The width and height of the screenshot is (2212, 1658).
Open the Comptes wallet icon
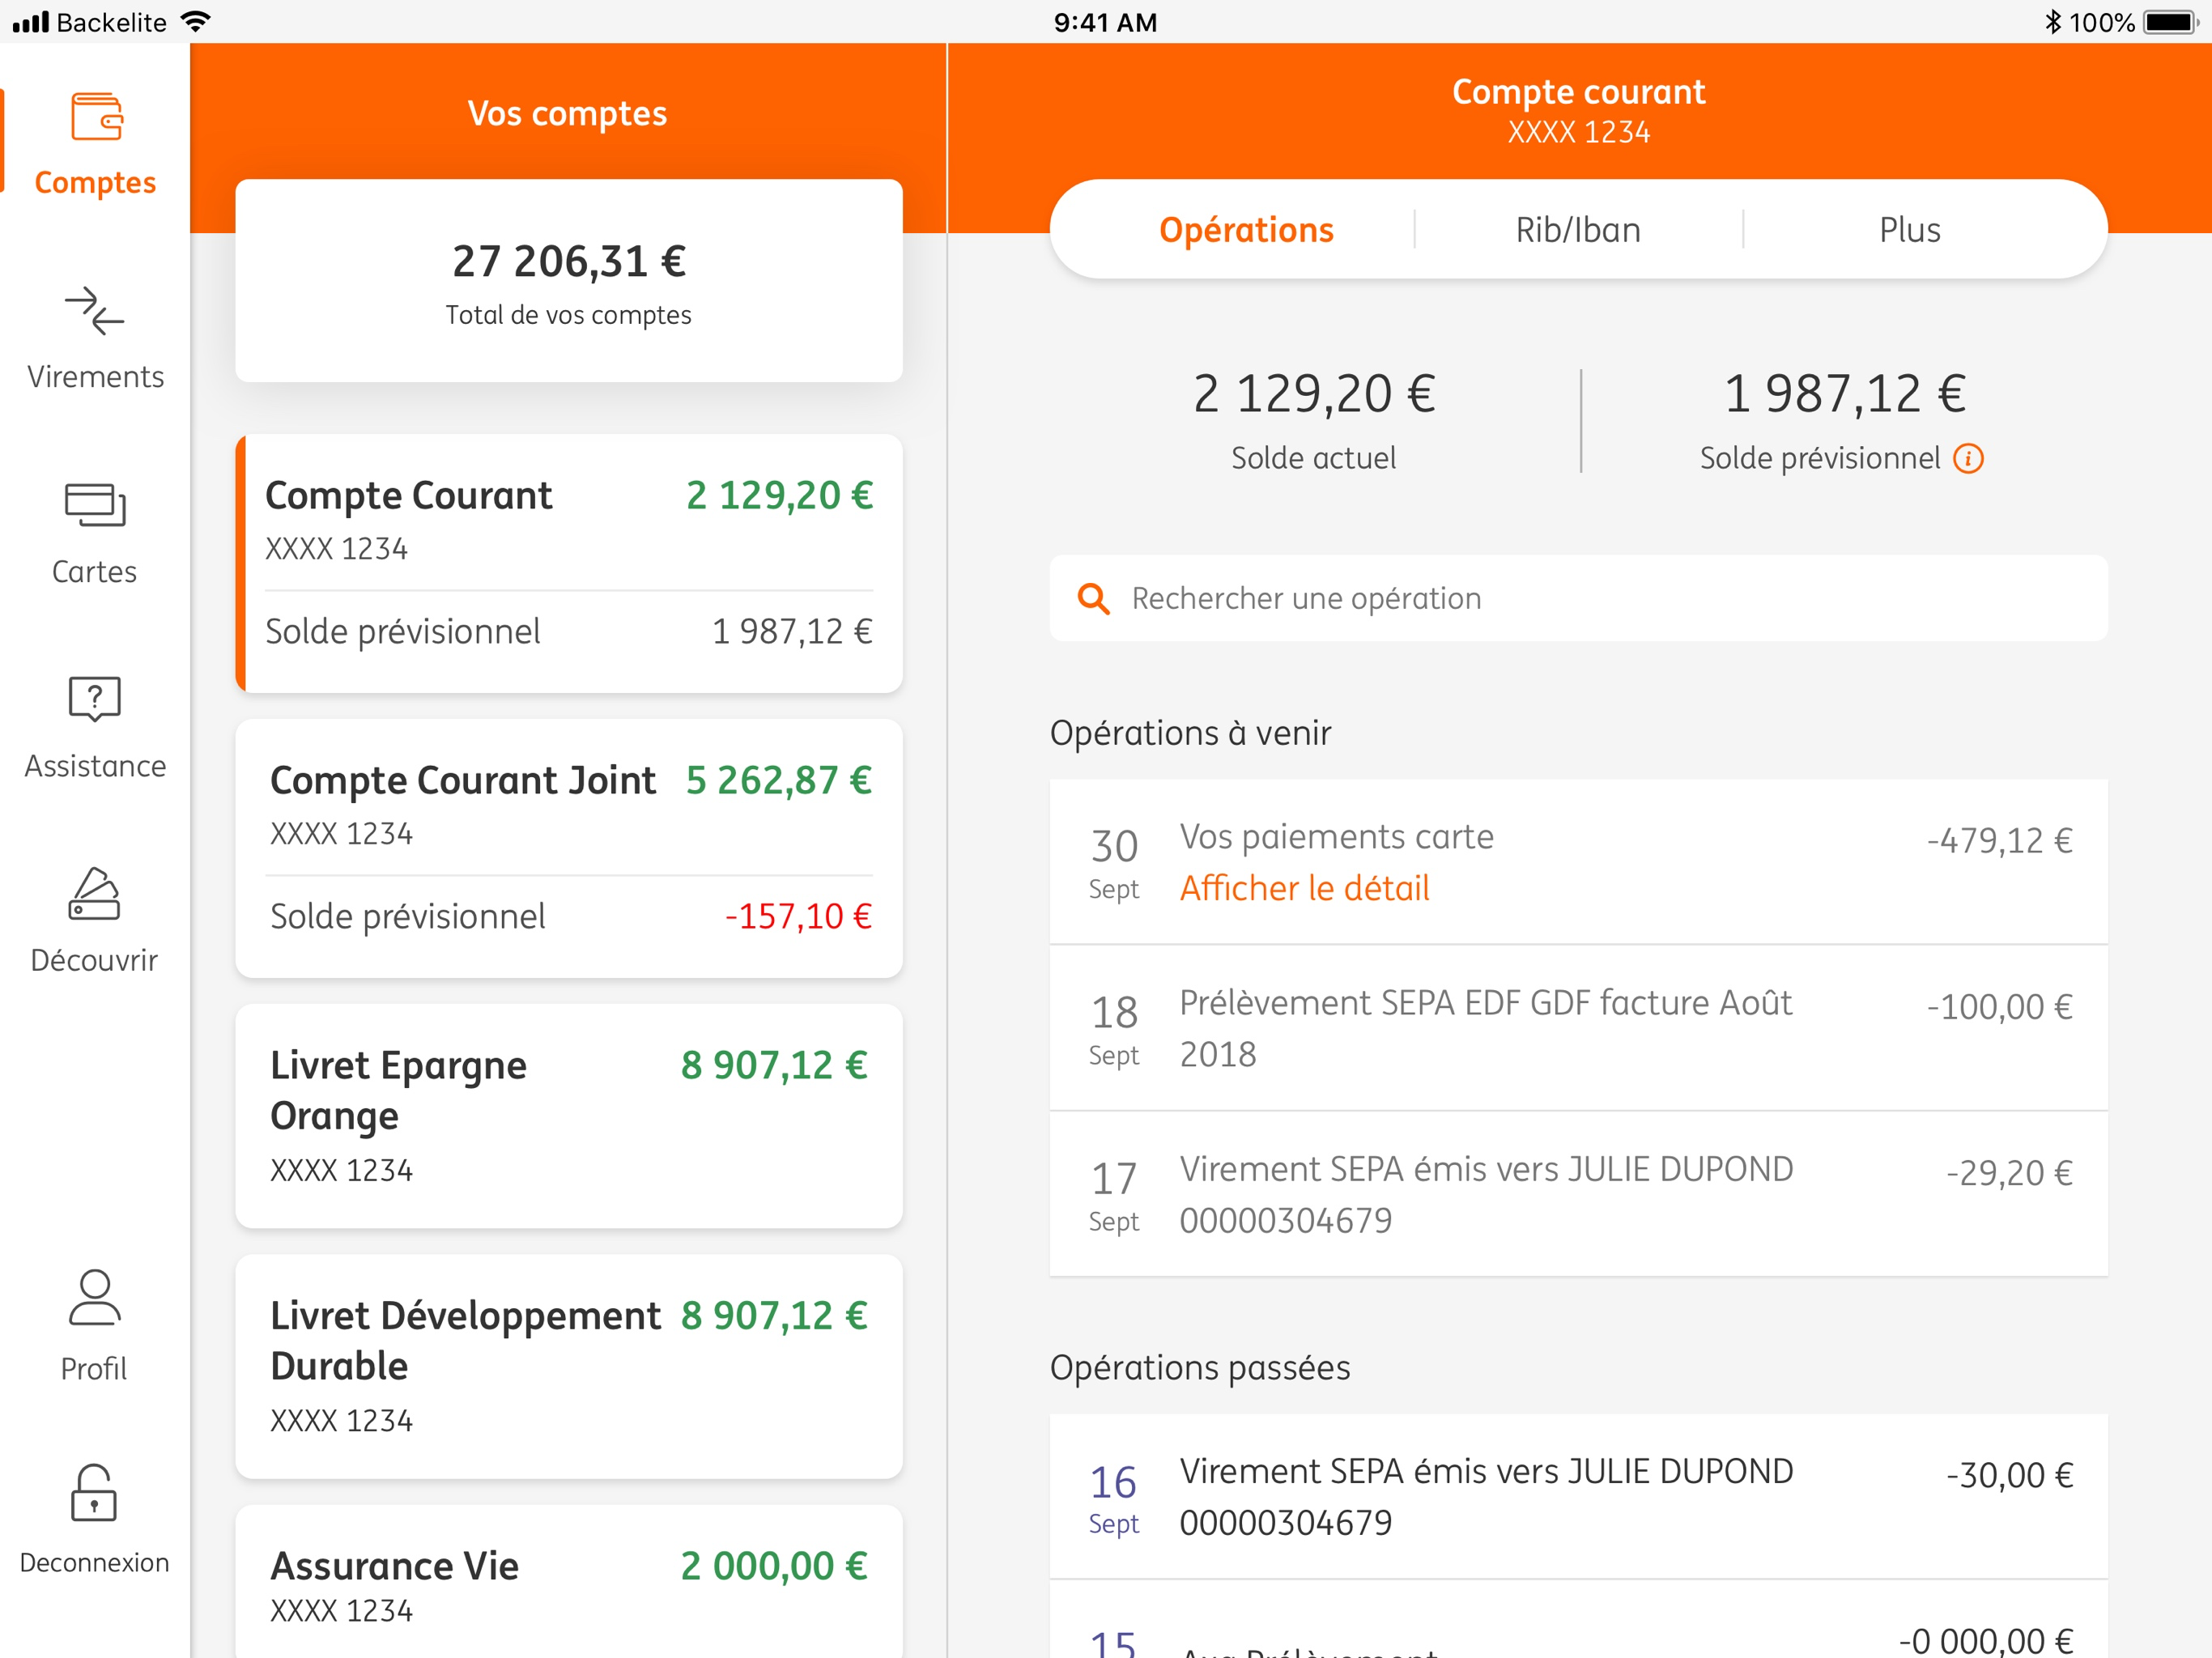click(x=96, y=118)
